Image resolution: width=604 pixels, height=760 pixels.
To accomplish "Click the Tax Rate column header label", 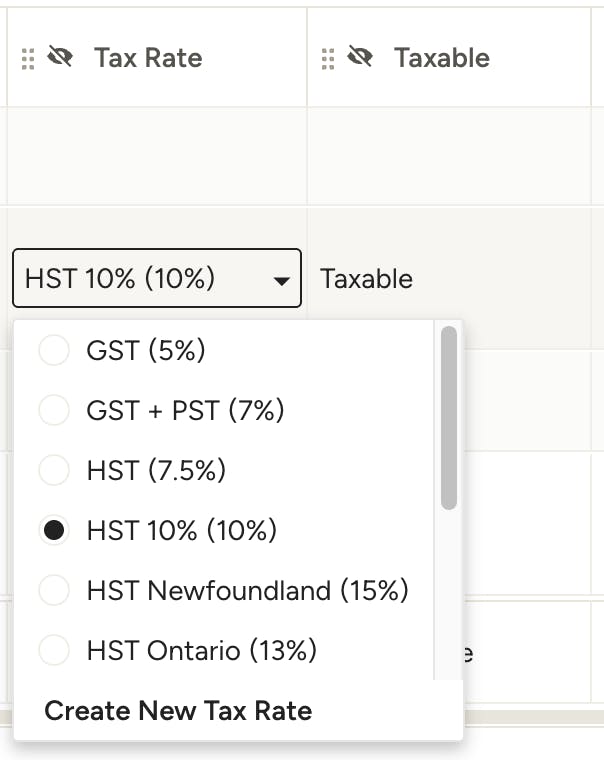I will pyautogui.click(x=148, y=58).
